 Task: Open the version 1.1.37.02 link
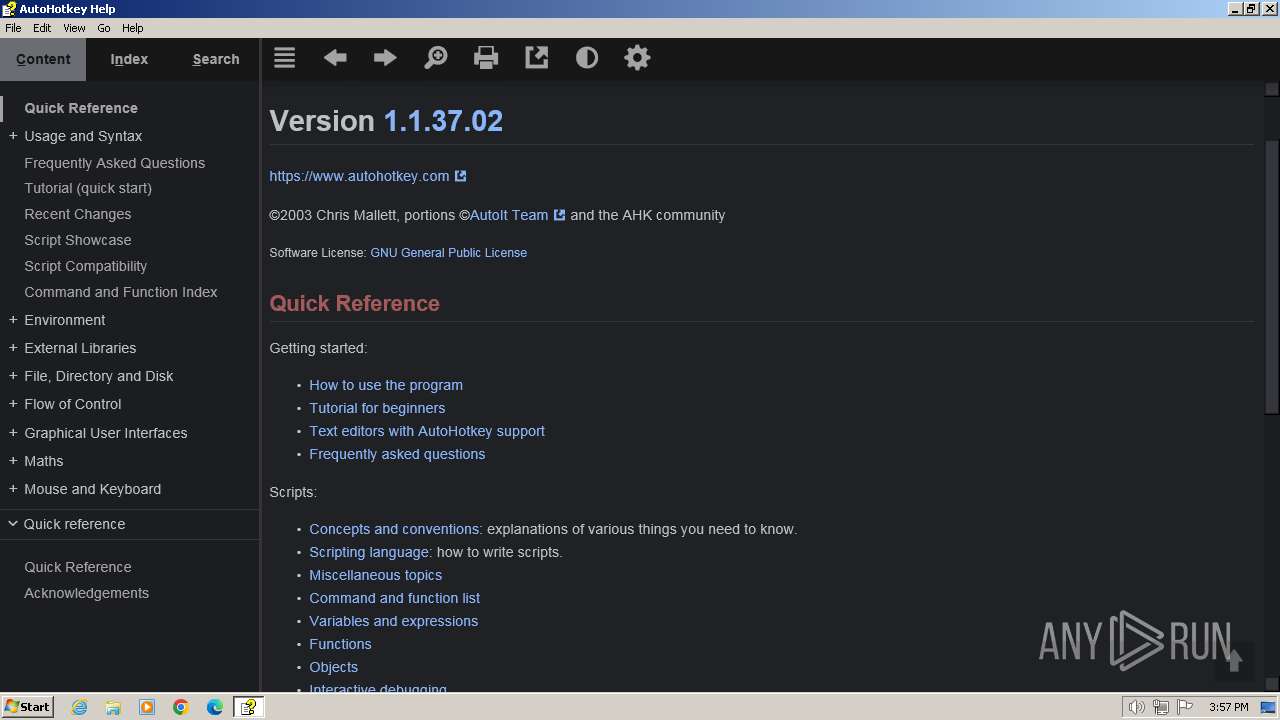(443, 121)
